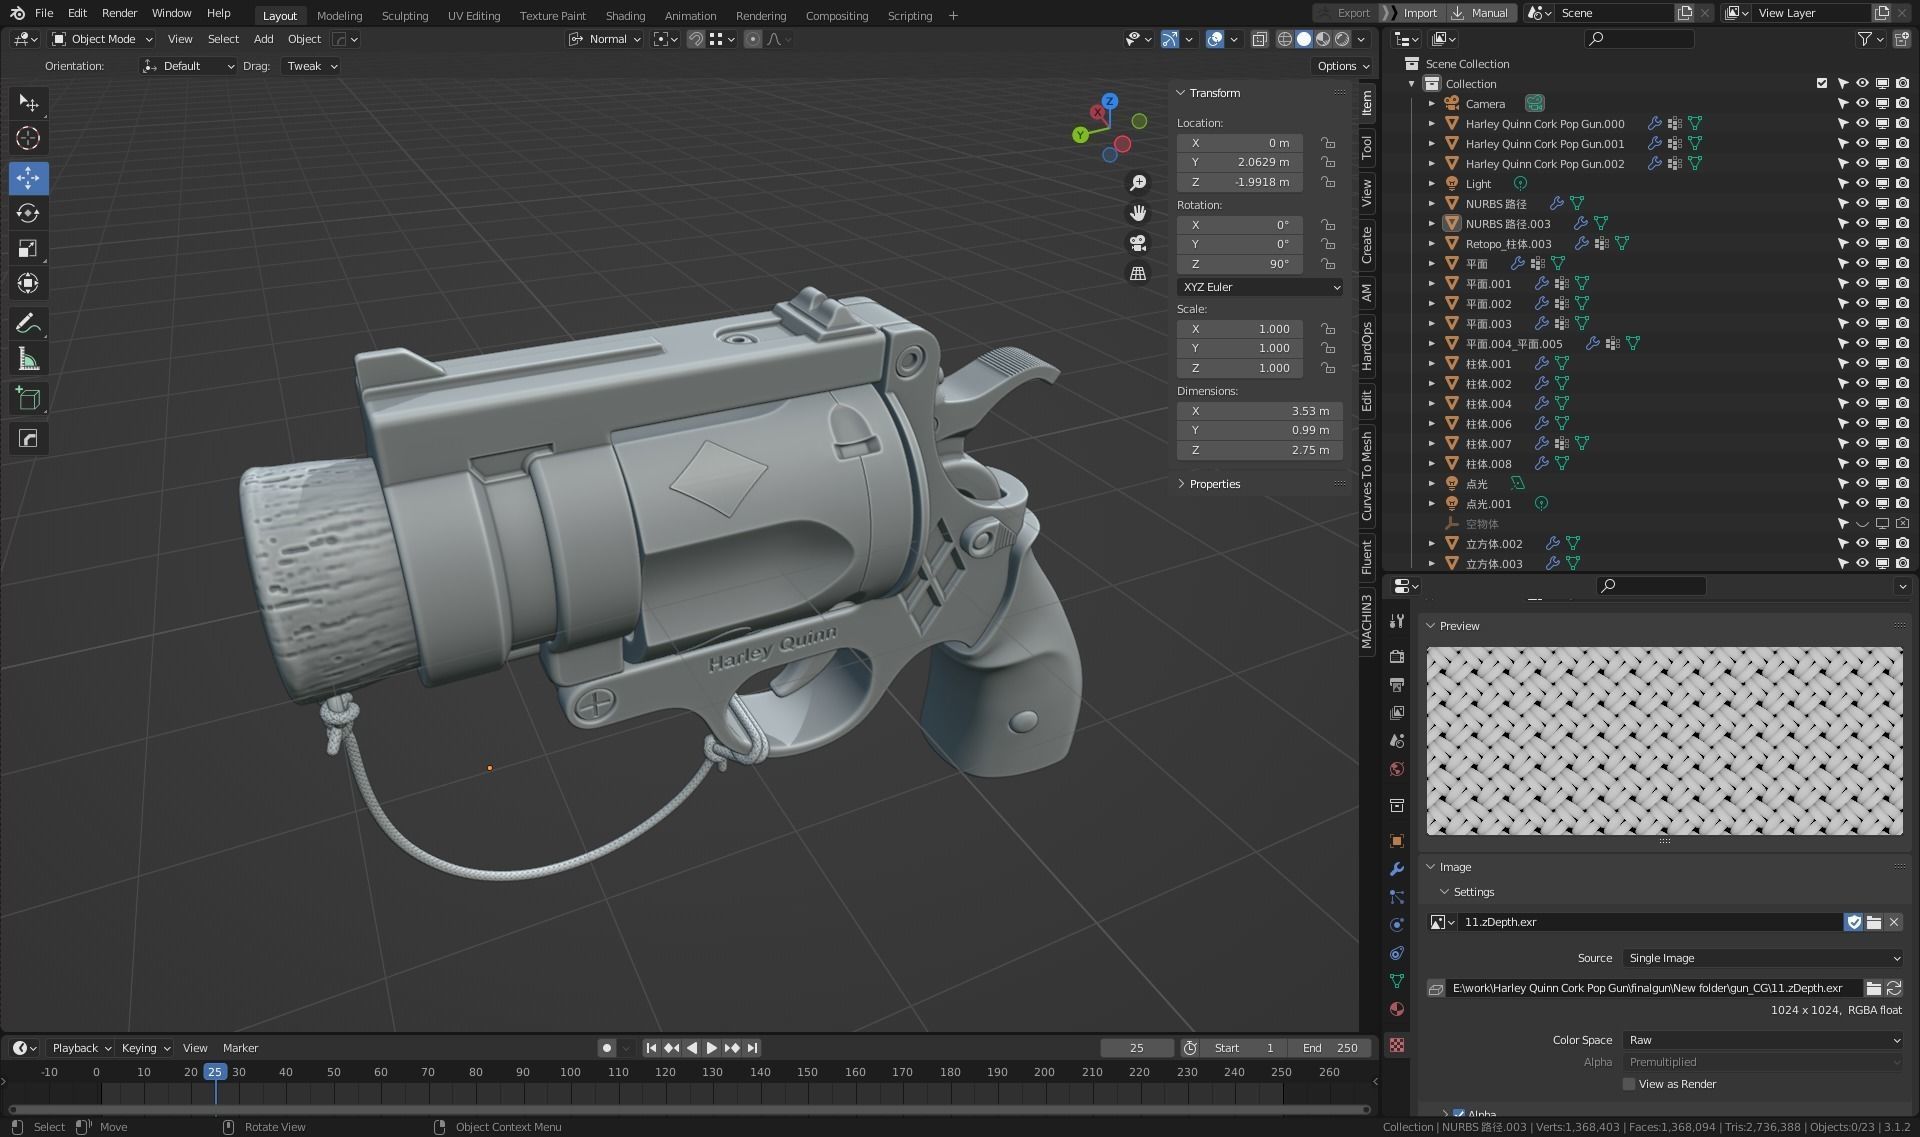This screenshot has height=1137, width=1920.
Task: Open World properties tab icon
Action: click(1397, 768)
